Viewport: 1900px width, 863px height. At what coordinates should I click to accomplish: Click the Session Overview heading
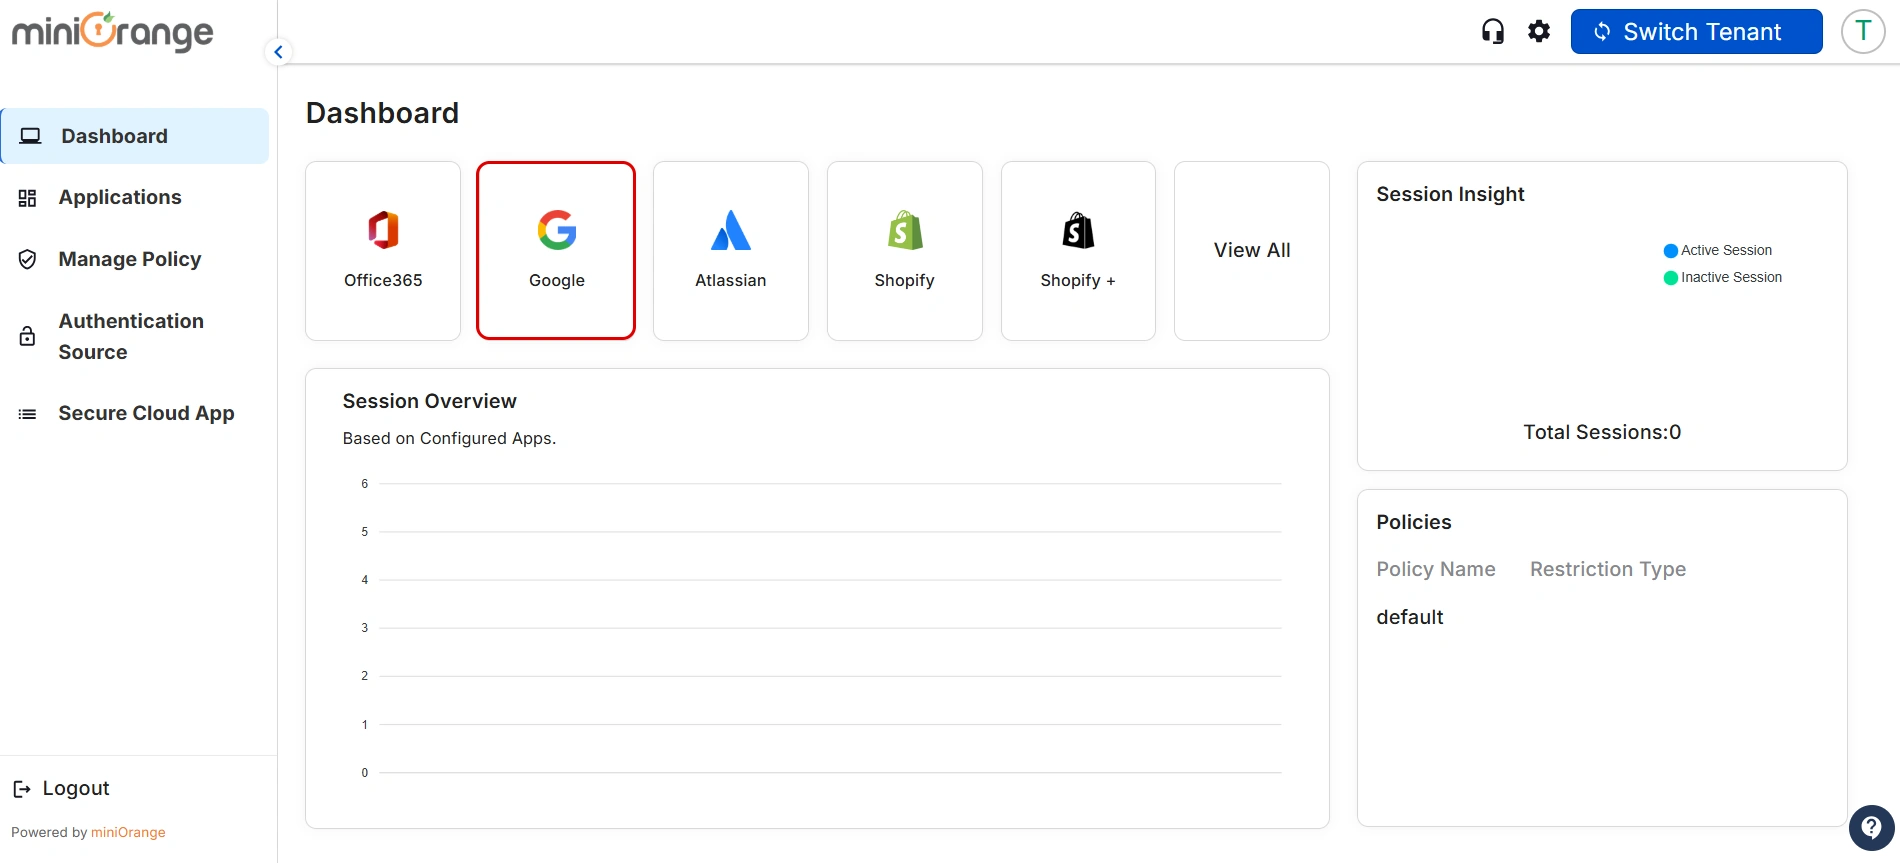pos(430,401)
